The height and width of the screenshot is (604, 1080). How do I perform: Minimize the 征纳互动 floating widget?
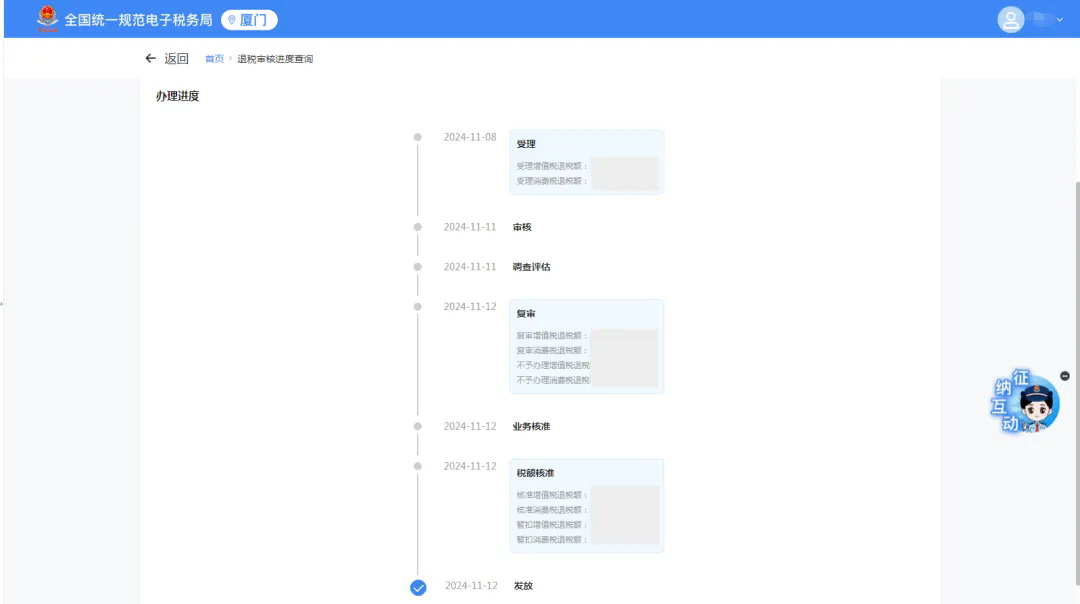point(1064,376)
